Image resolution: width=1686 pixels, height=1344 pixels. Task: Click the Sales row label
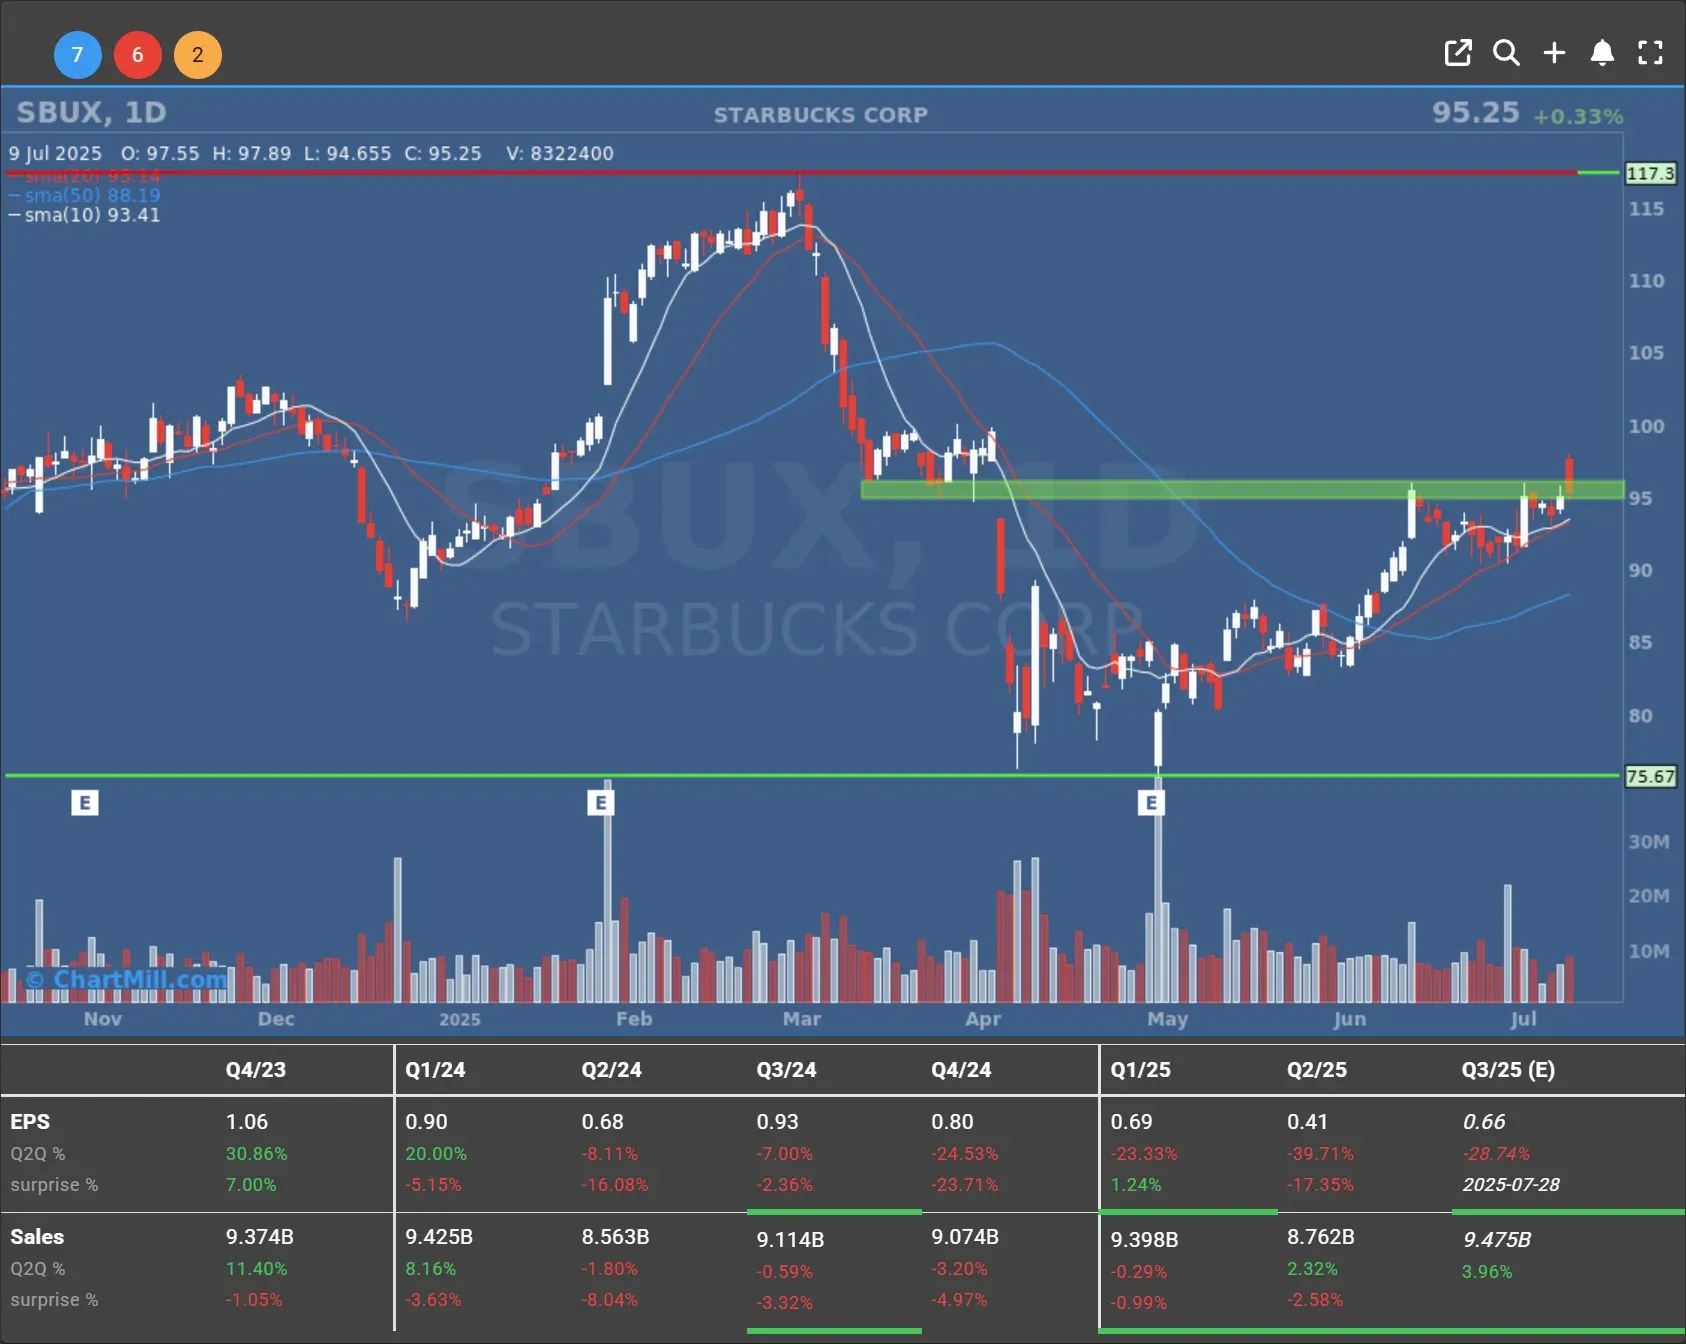point(37,1237)
